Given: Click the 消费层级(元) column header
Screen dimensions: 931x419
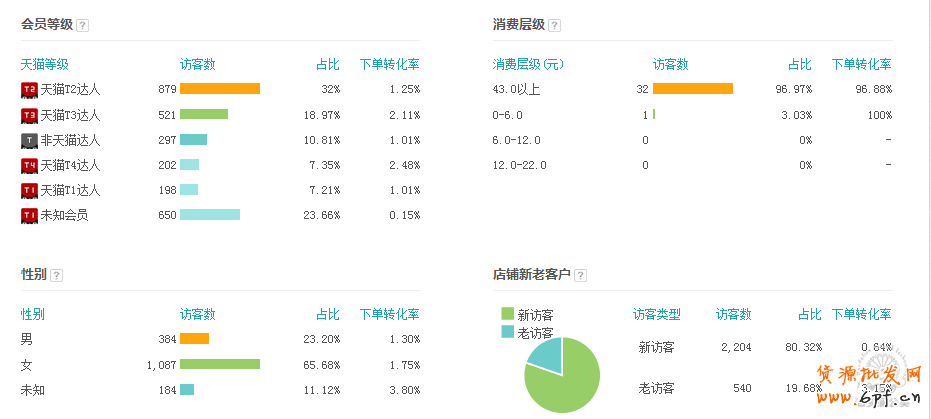Looking at the screenshot, I should point(528,64).
